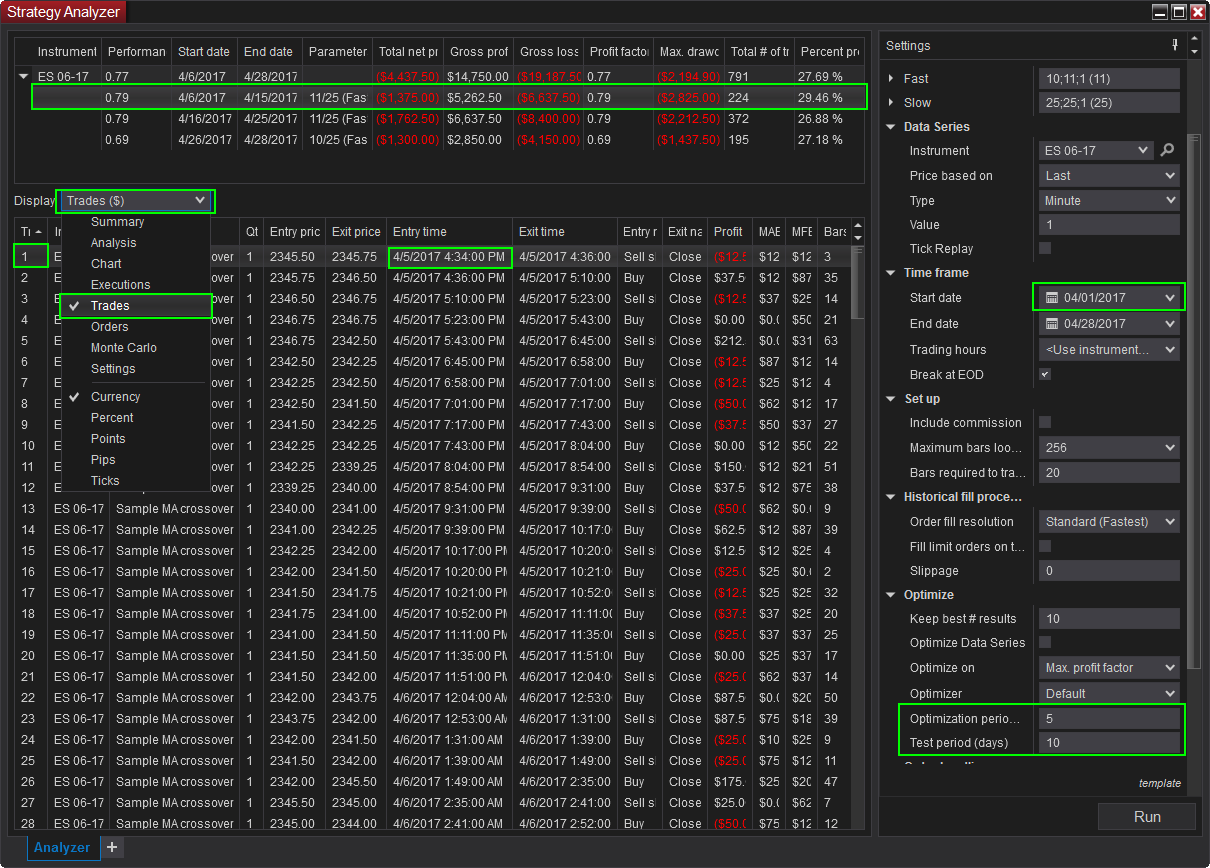Click the instrument search magnifier icon
This screenshot has height=868, width=1210.
coord(1167,151)
